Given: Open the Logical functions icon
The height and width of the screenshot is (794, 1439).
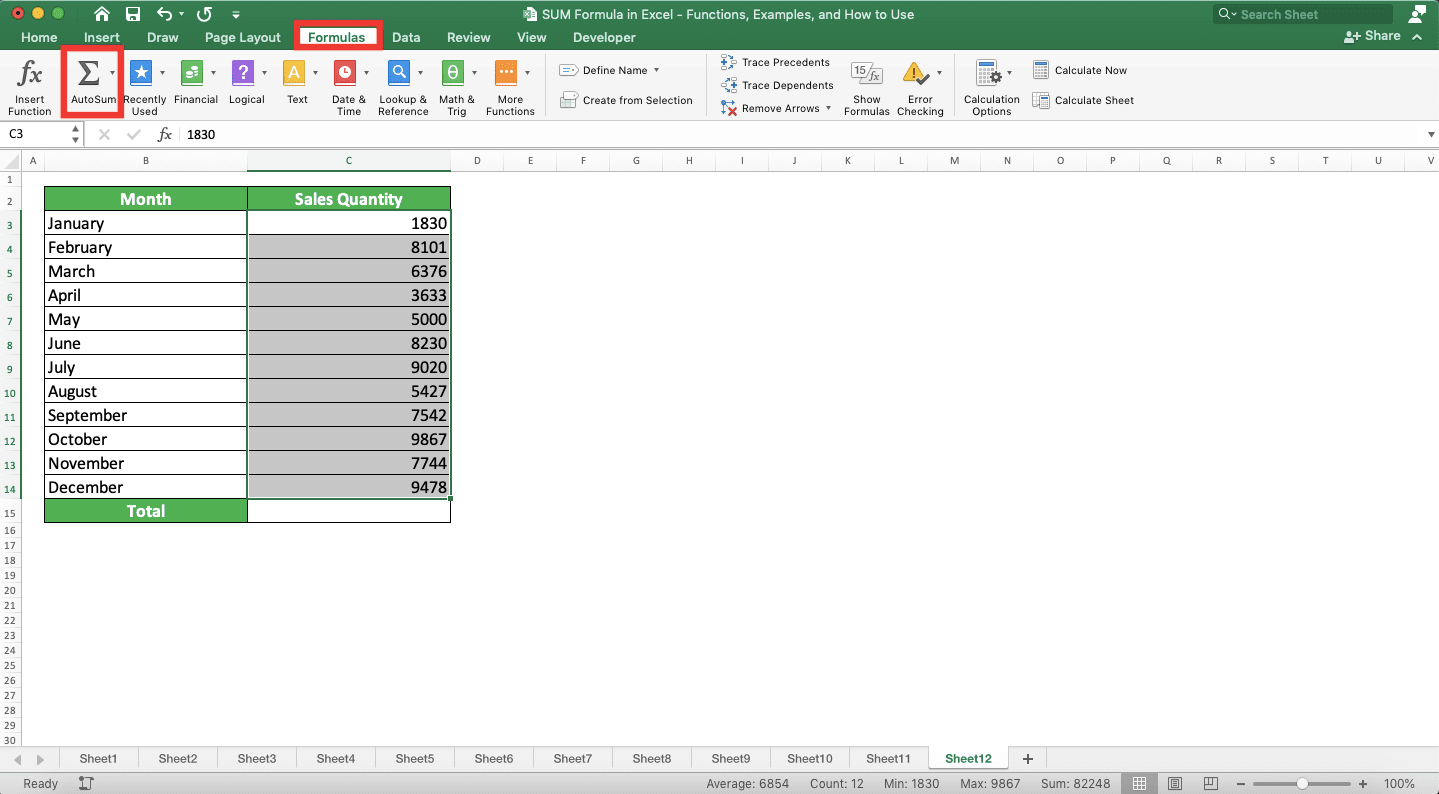Looking at the screenshot, I should [x=242, y=73].
